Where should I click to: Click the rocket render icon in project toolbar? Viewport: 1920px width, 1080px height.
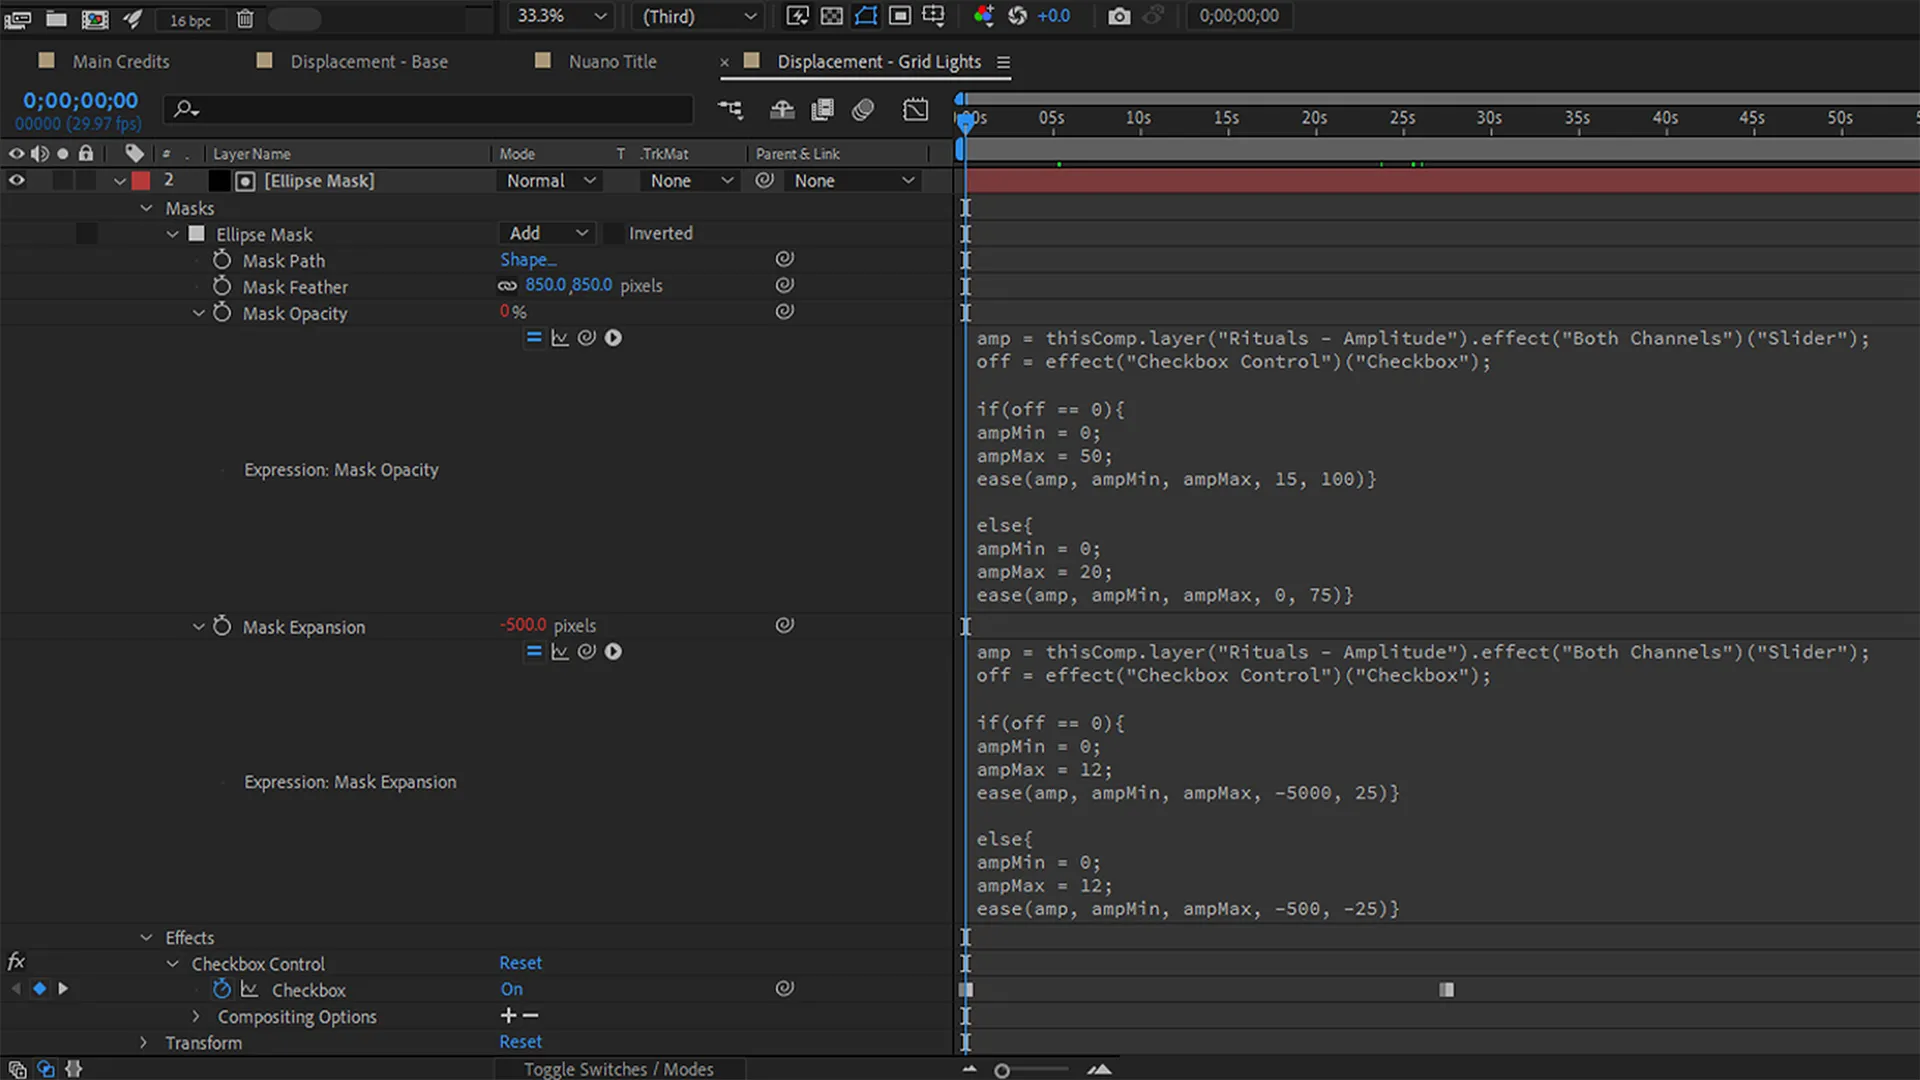coord(132,18)
